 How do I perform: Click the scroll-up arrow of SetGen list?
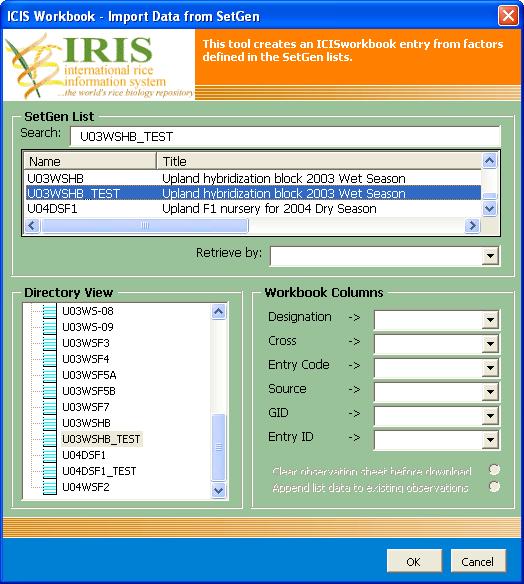[489, 161]
